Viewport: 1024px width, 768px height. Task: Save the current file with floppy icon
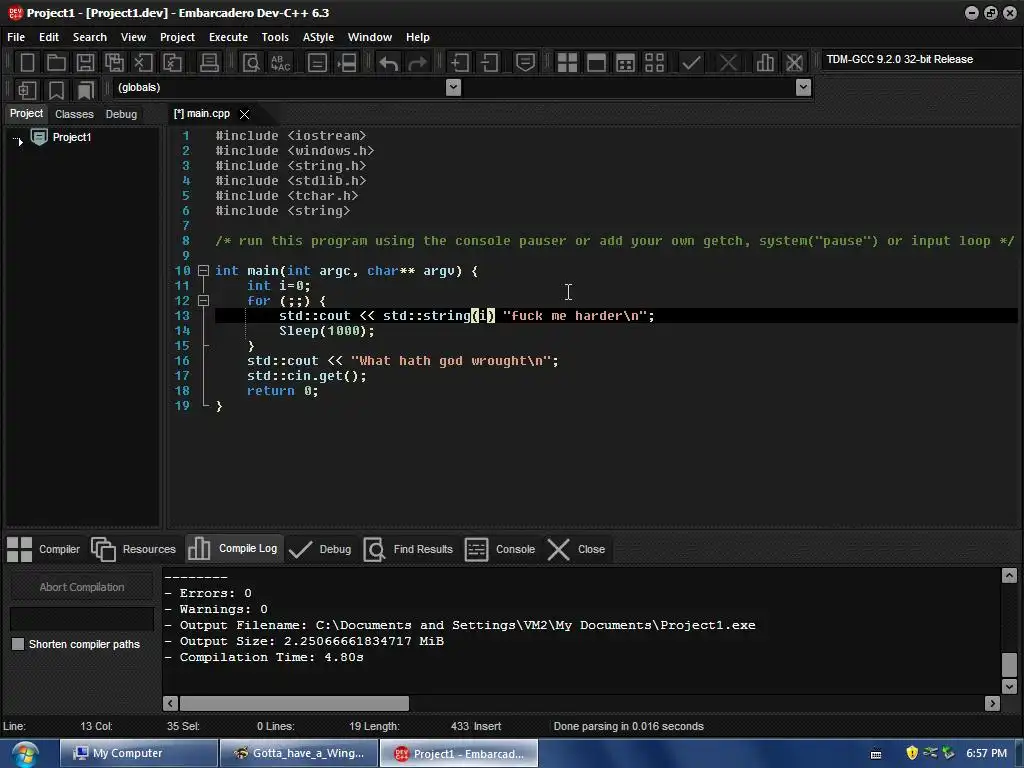click(85, 63)
